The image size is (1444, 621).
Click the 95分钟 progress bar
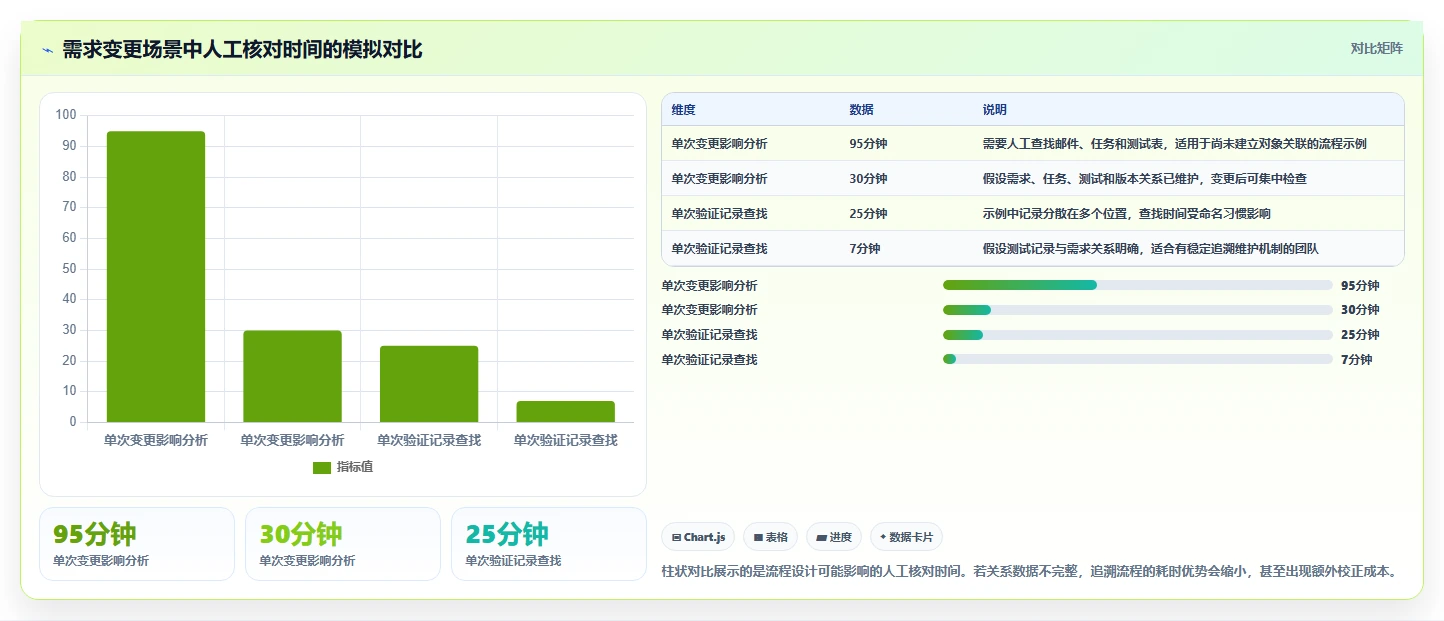[1137, 285]
